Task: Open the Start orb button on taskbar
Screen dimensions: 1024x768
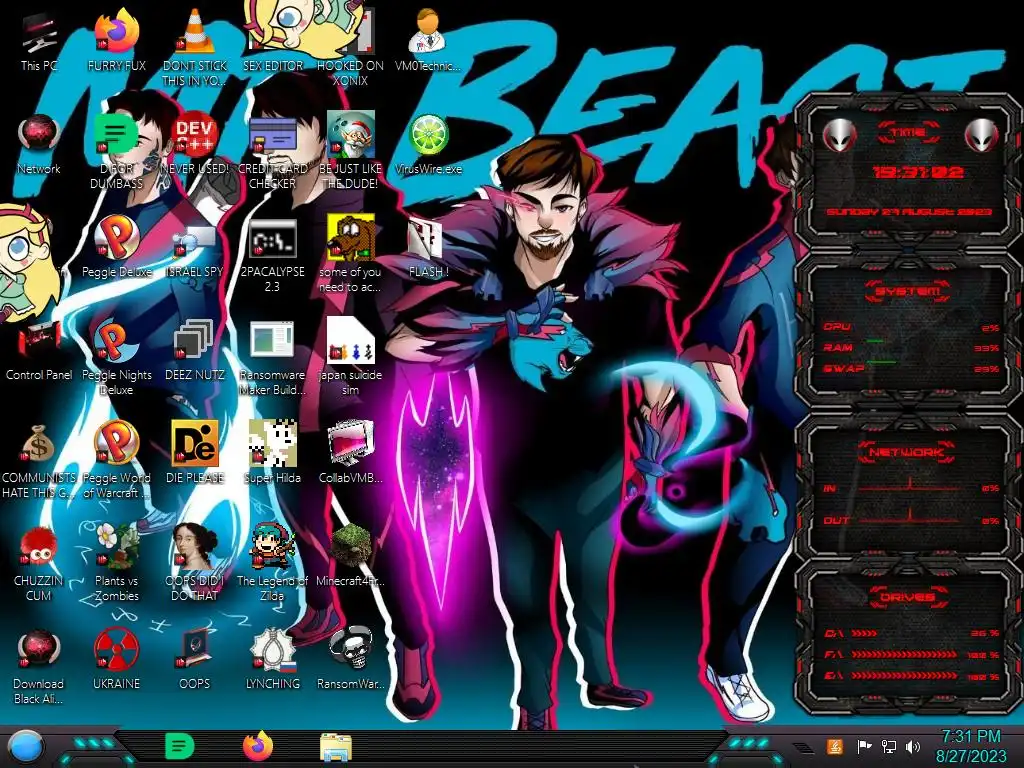Action: pos(26,747)
